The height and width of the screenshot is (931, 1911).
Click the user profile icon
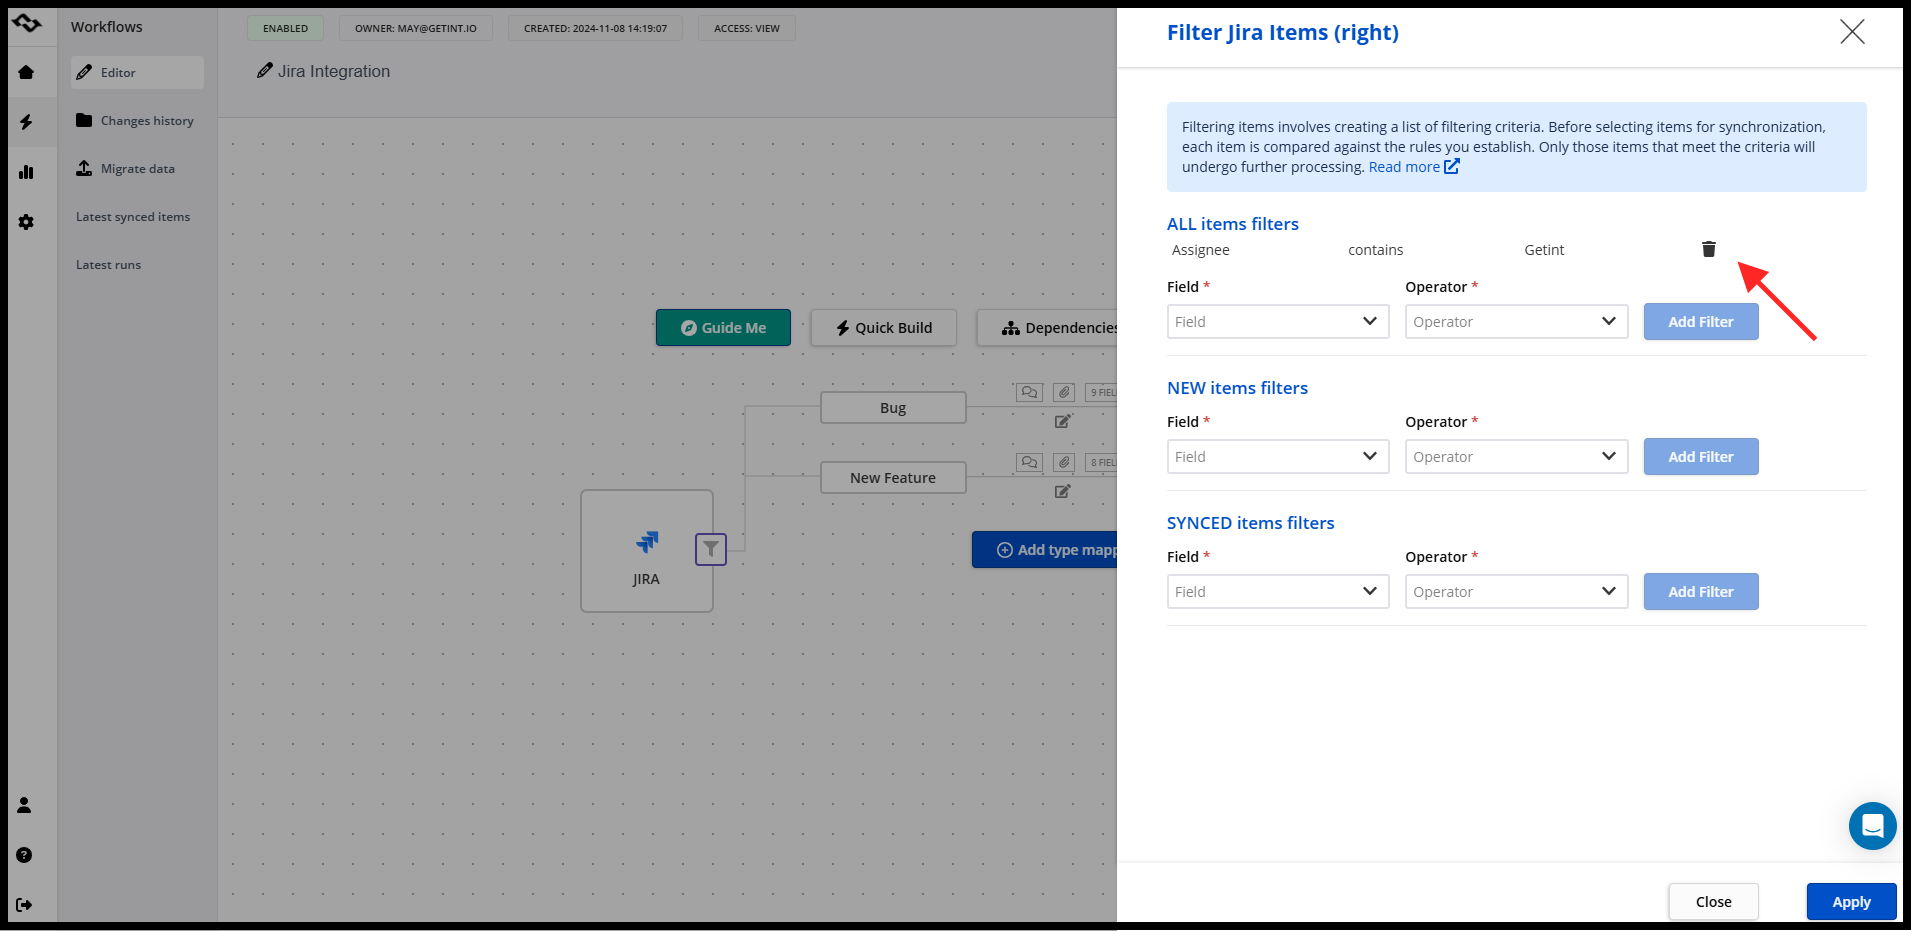(x=25, y=805)
